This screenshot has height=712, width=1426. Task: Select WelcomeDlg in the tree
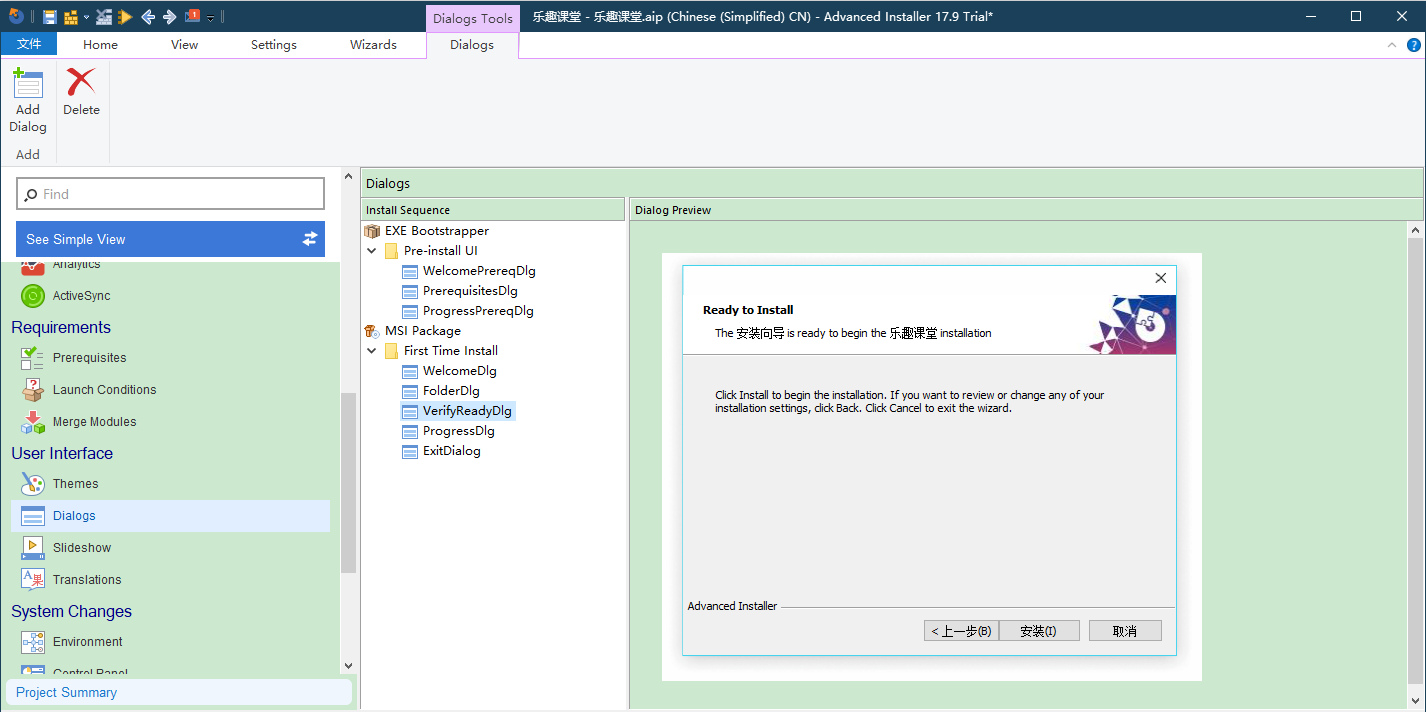click(x=460, y=371)
